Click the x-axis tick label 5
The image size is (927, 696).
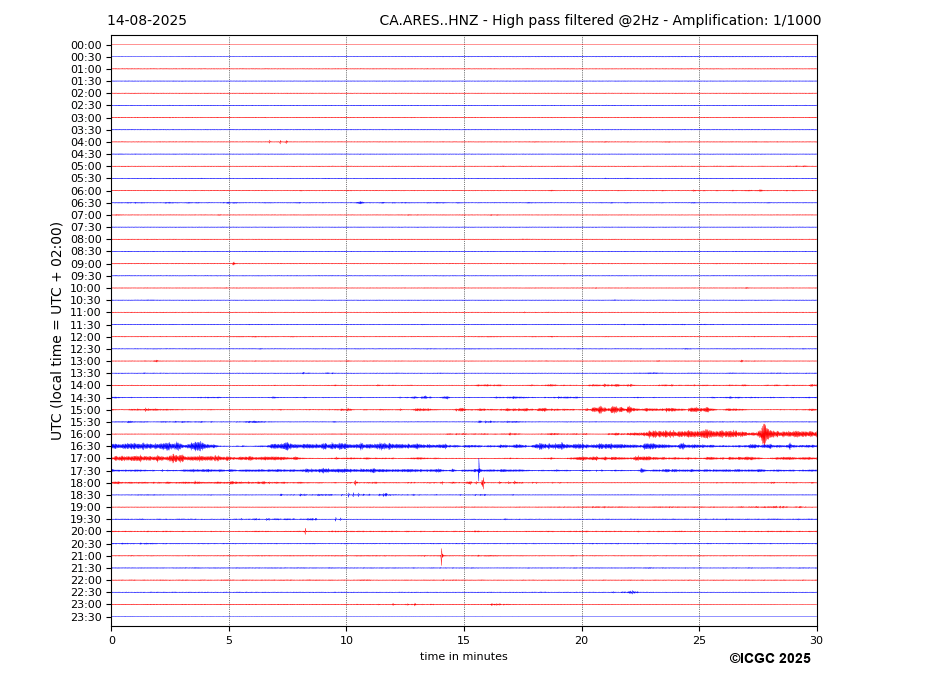(229, 640)
